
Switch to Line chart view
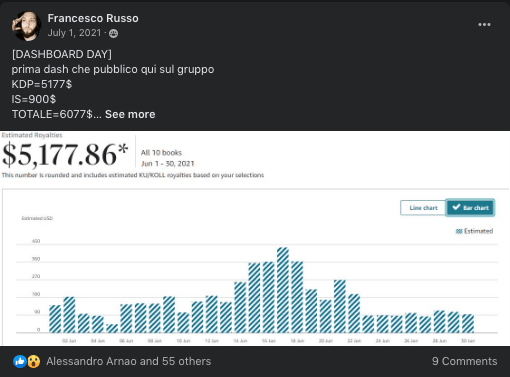pyautogui.click(x=423, y=208)
